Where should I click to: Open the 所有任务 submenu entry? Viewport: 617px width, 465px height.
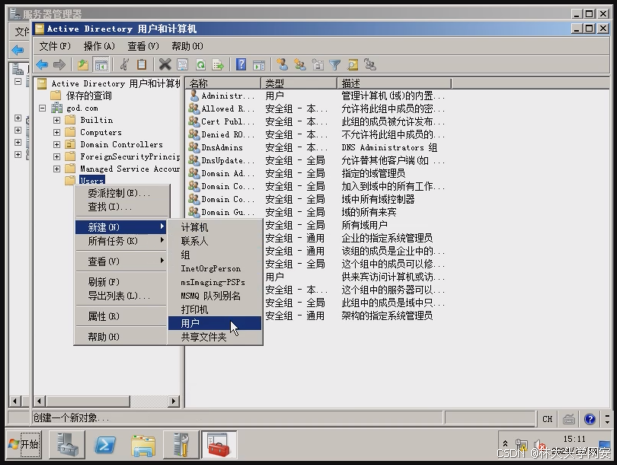[121, 241]
